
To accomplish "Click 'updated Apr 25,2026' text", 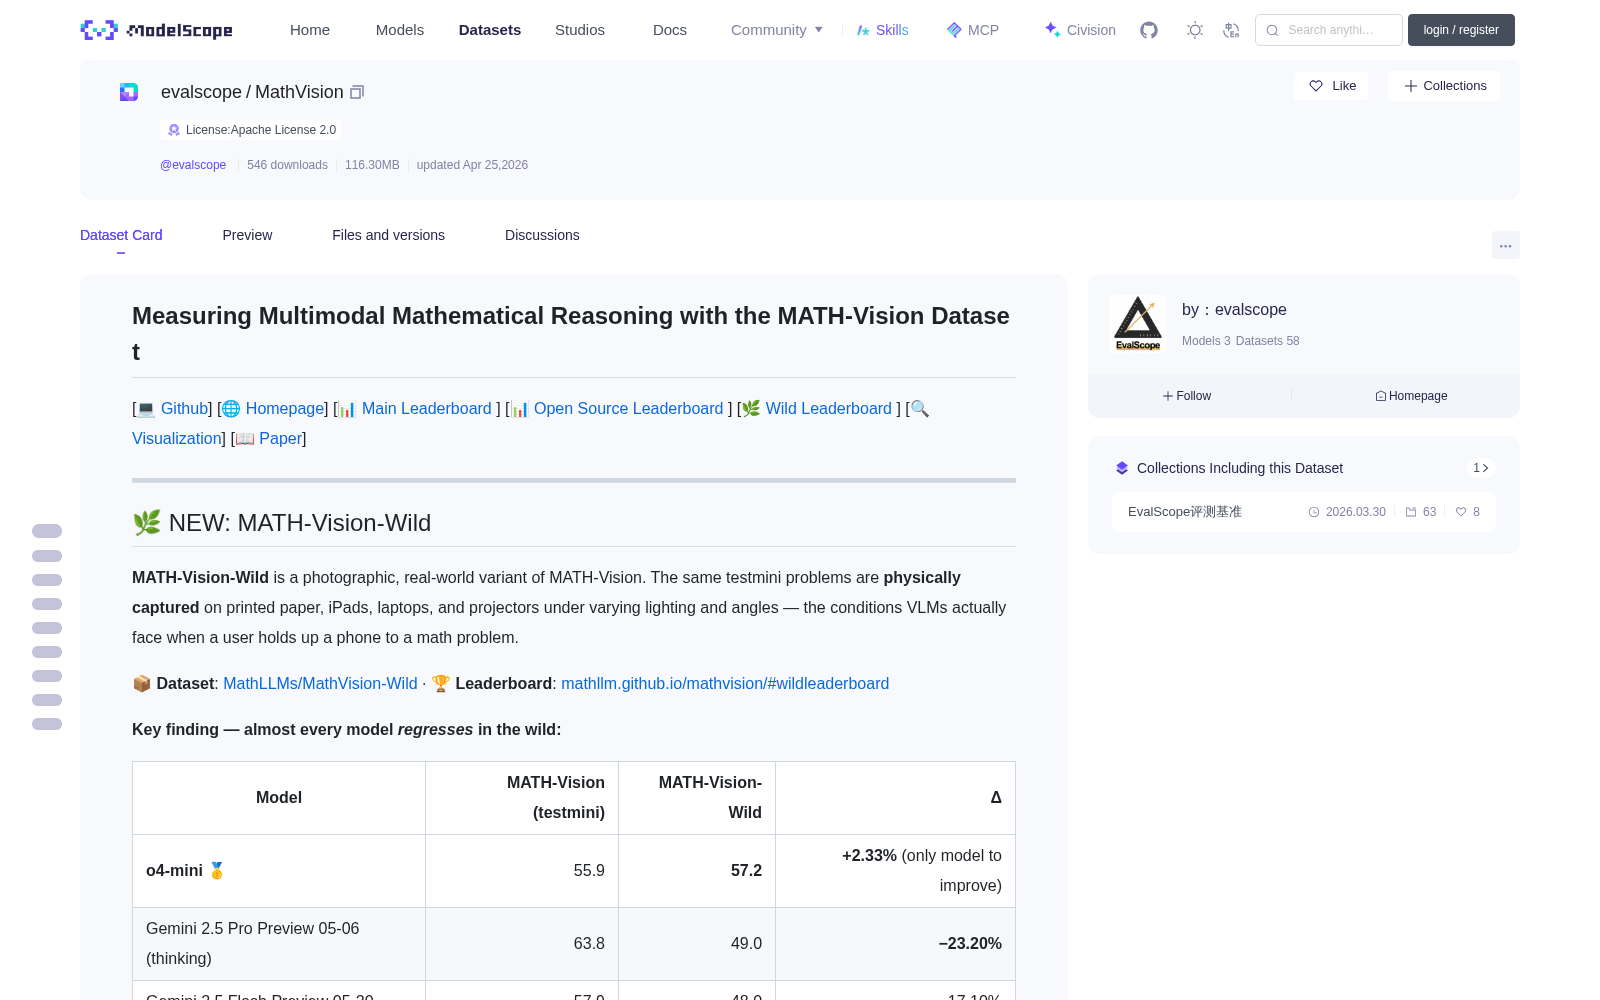I will point(472,165).
